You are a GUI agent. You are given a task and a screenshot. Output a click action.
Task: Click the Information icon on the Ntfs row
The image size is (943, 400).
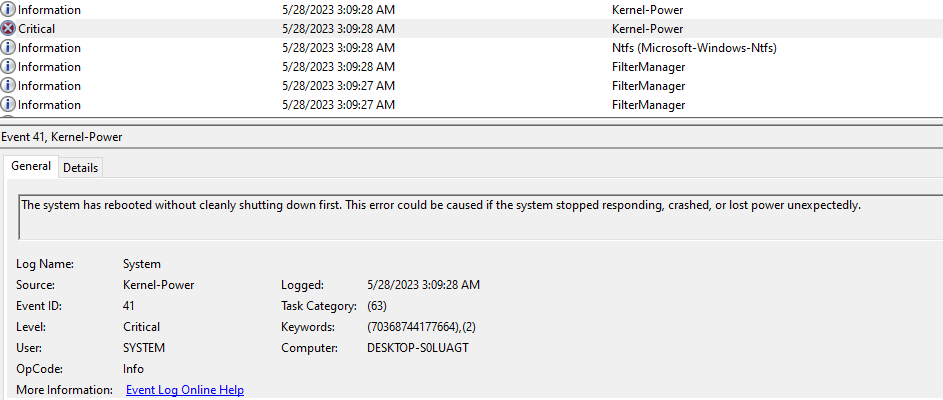pyautogui.click(x=8, y=48)
